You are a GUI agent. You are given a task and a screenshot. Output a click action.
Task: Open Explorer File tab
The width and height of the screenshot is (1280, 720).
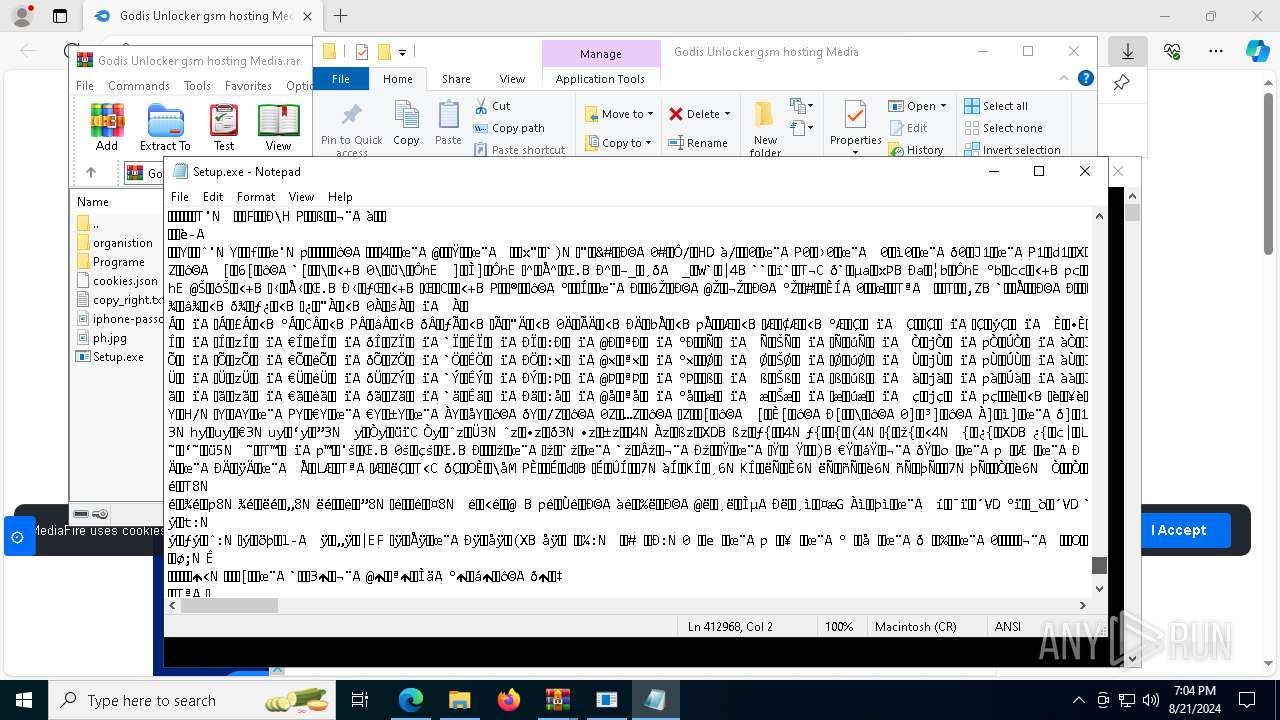pyautogui.click(x=341, y=79)
